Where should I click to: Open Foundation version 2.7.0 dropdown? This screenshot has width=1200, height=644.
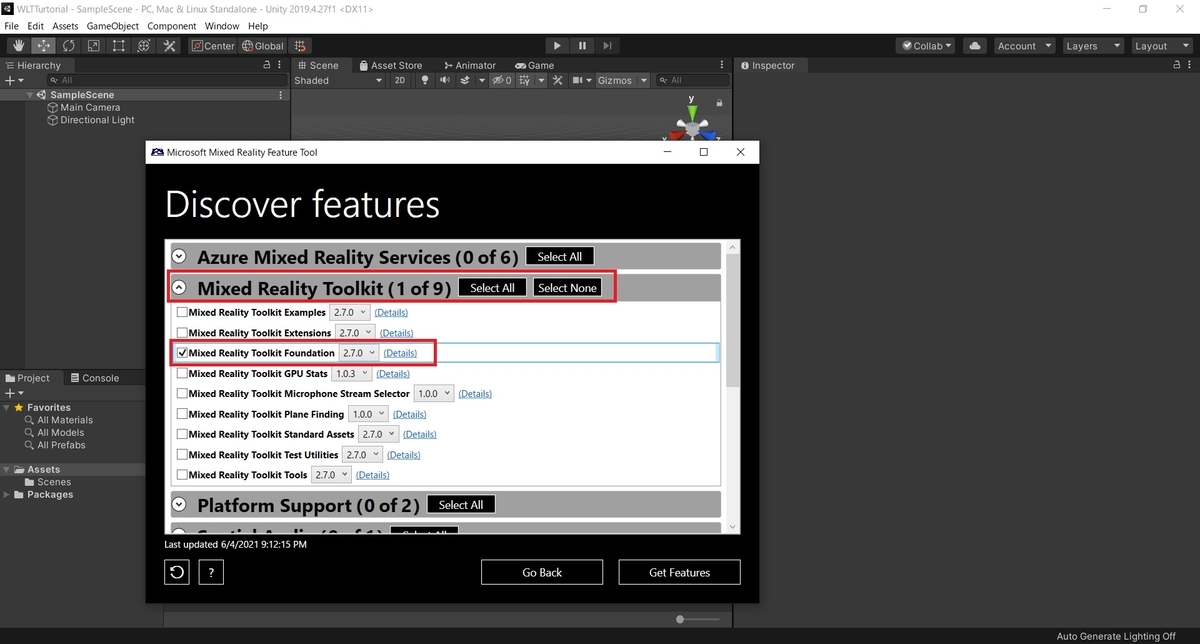[359, 352]
